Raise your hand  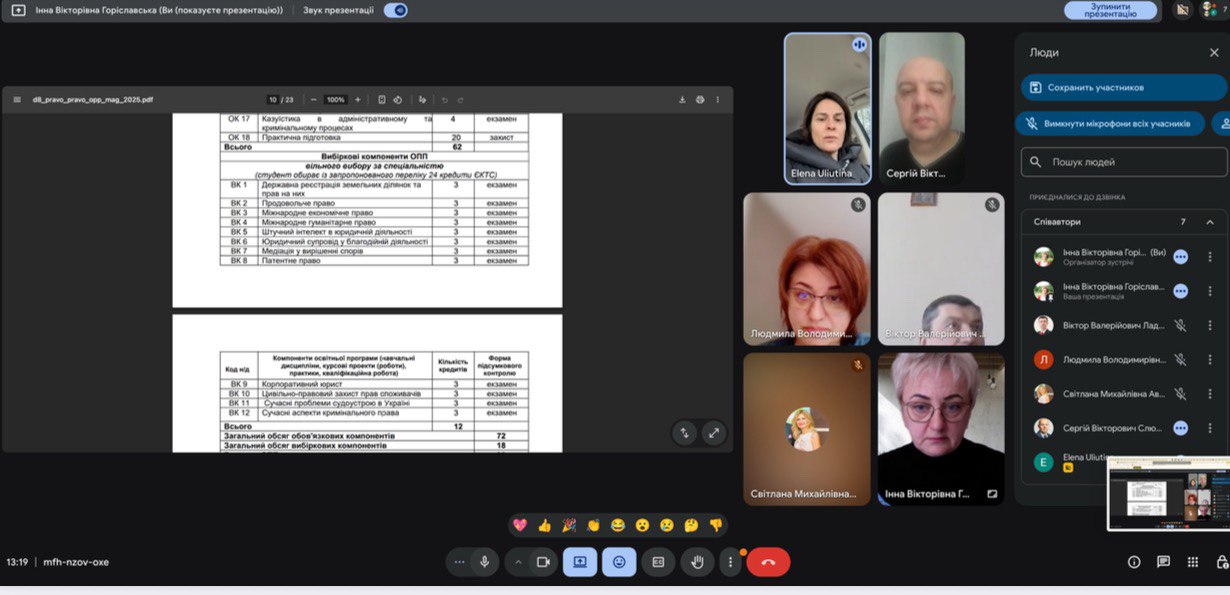[697, 562]
